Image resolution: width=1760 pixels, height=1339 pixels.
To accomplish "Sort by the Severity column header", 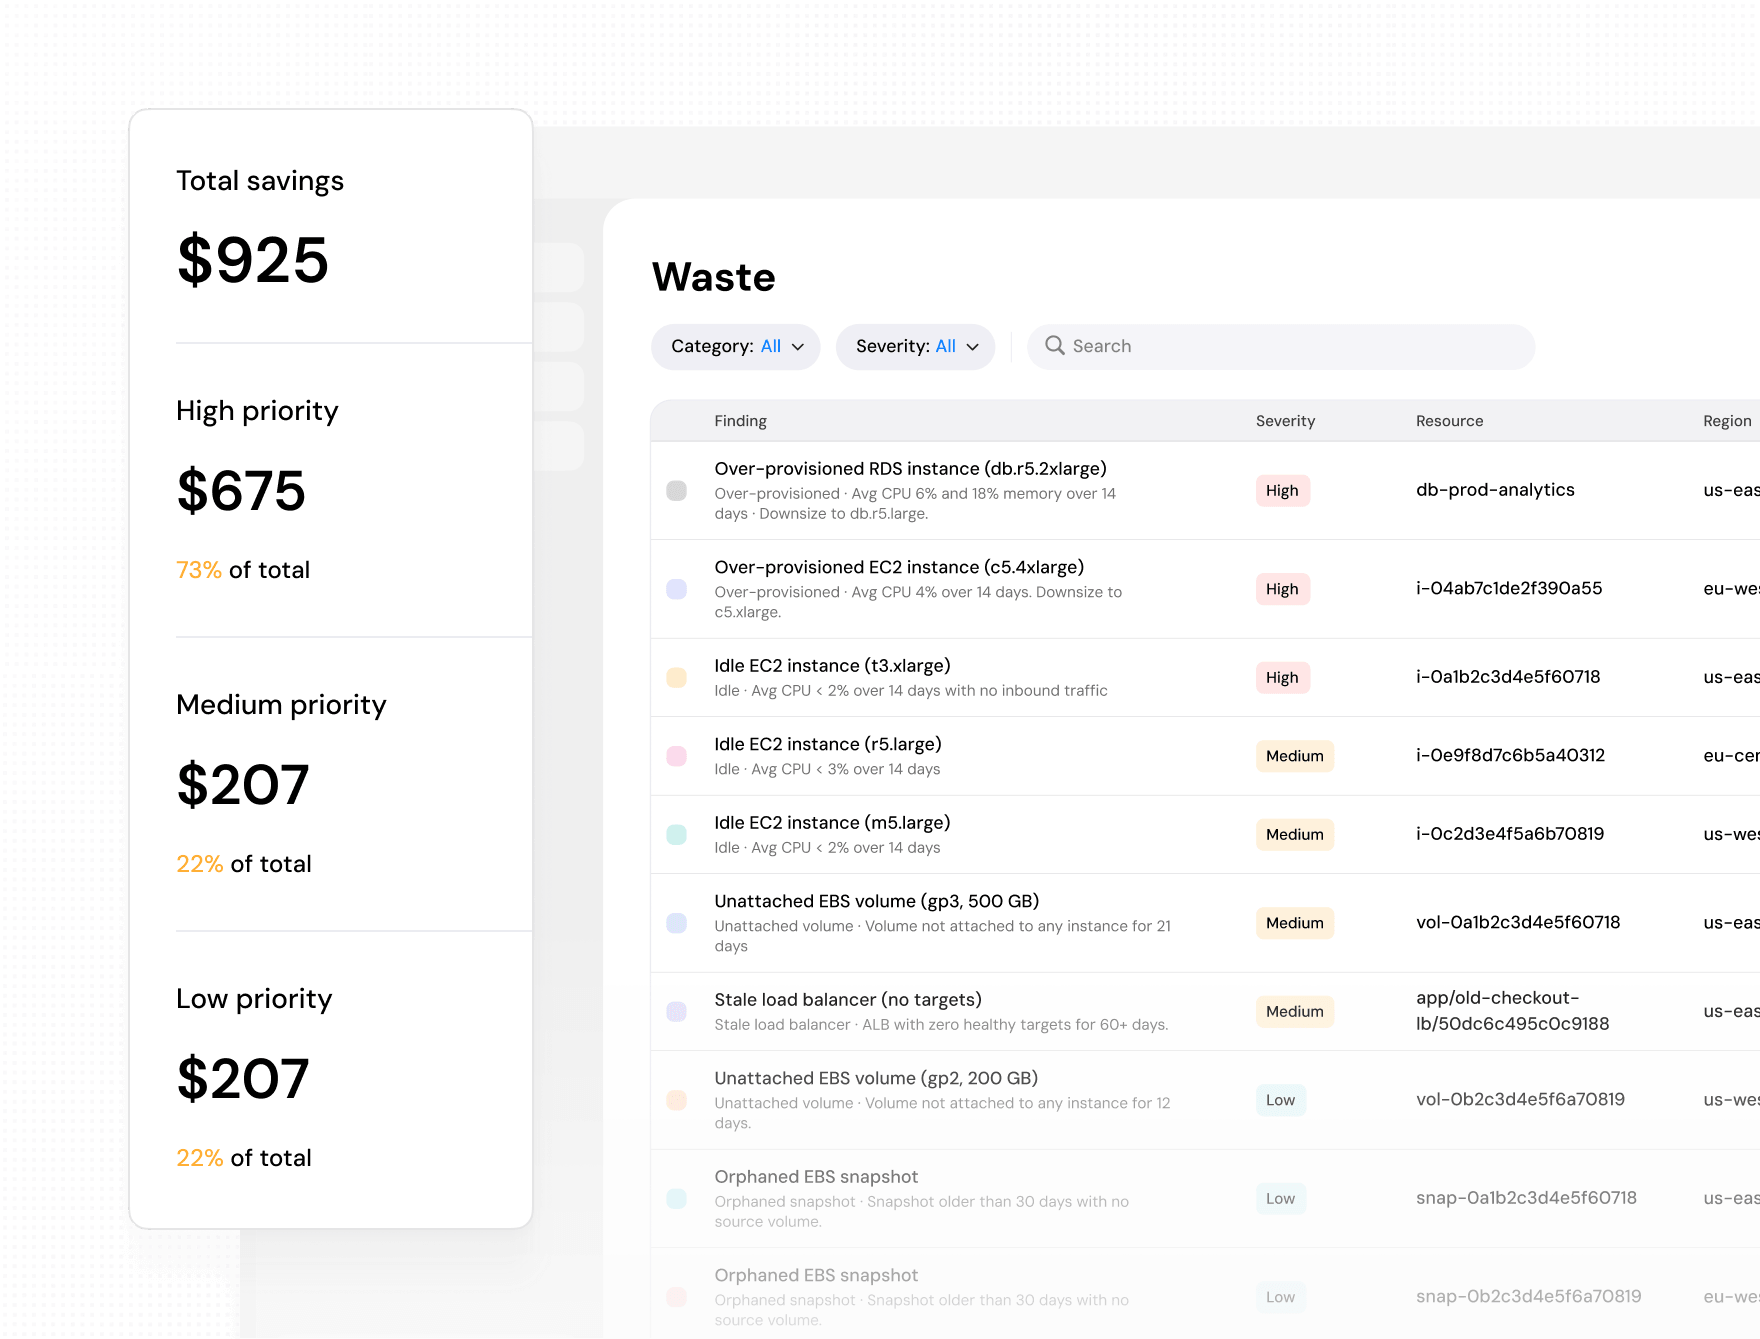I will (1285, 421).
